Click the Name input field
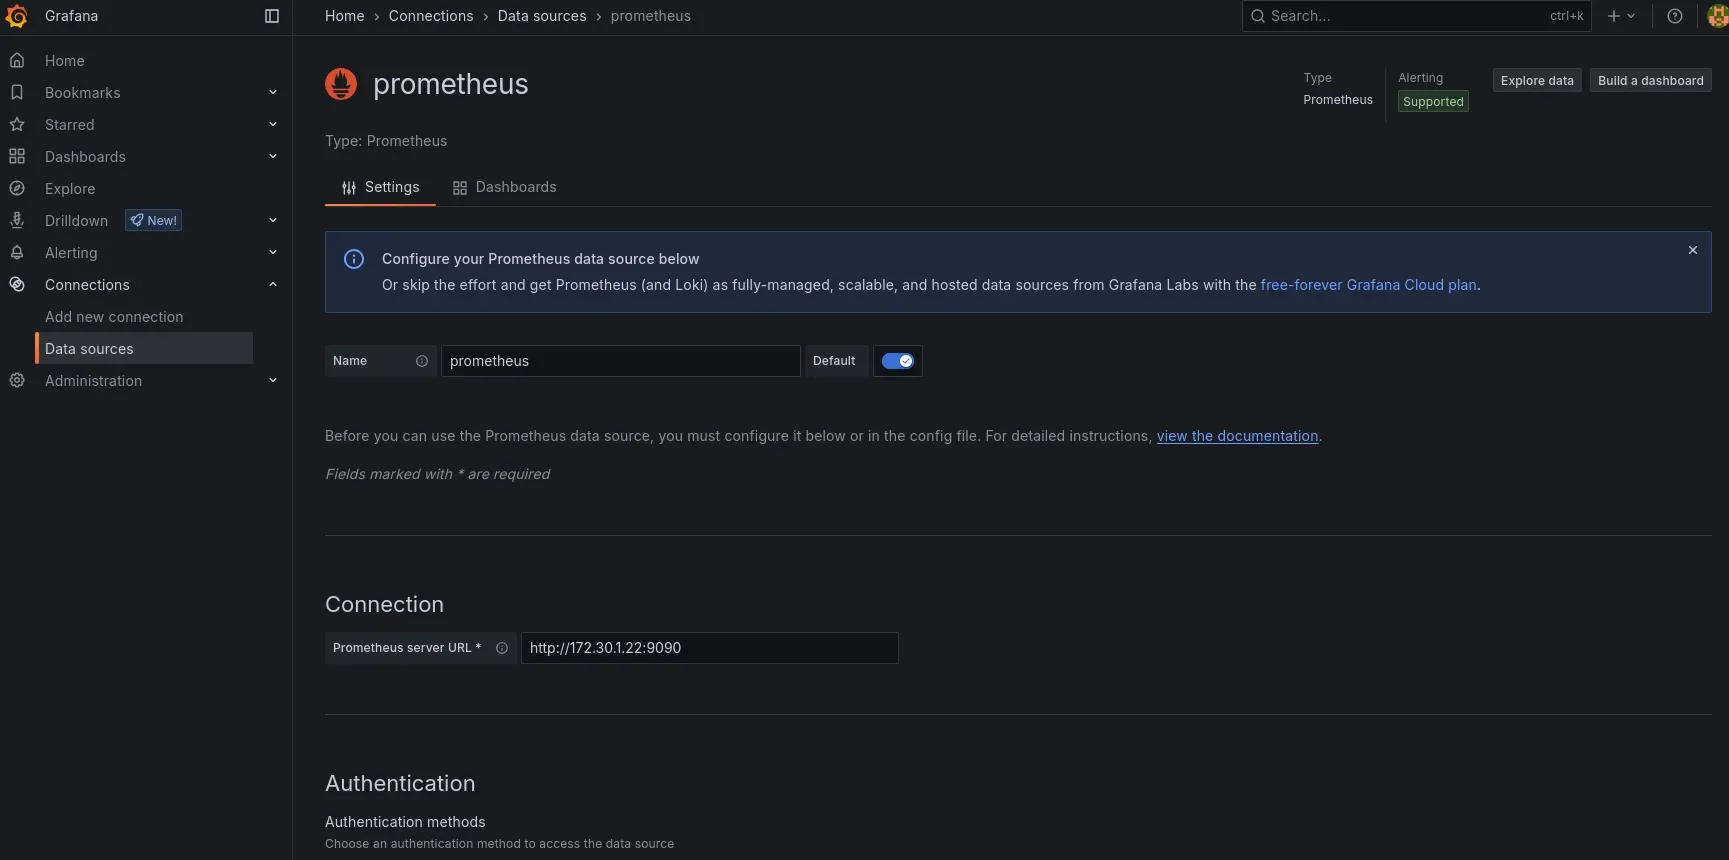This screenshot has width=1729, height=860. [621, 361]
